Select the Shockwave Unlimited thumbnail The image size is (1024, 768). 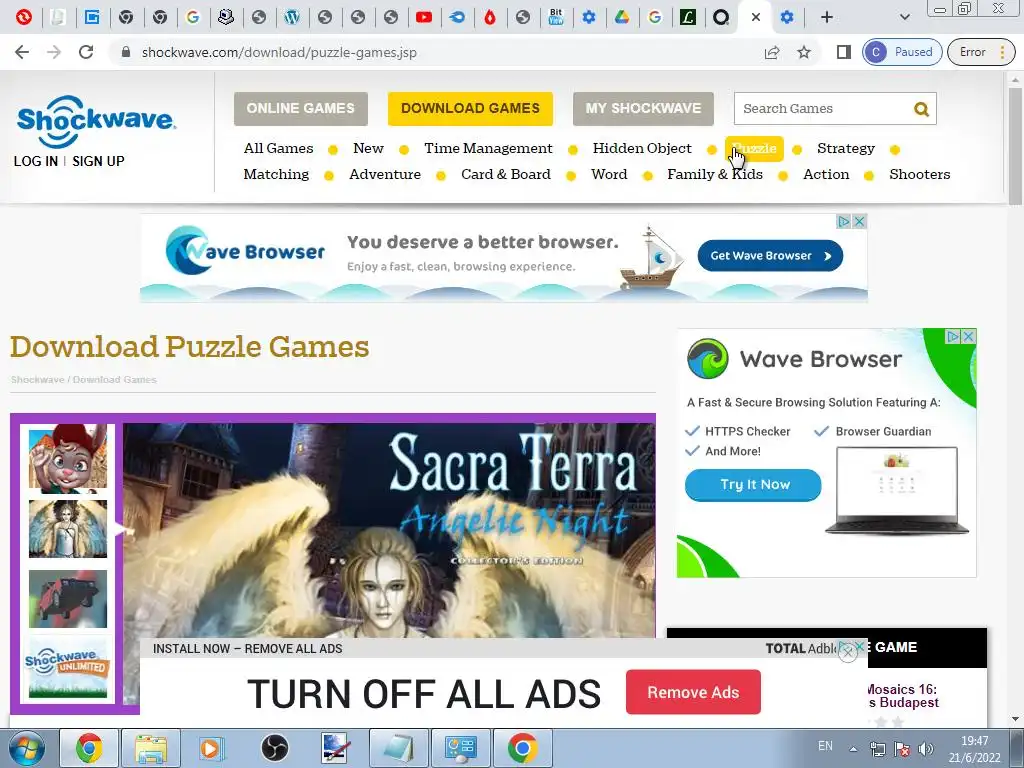tap(68, 669)
